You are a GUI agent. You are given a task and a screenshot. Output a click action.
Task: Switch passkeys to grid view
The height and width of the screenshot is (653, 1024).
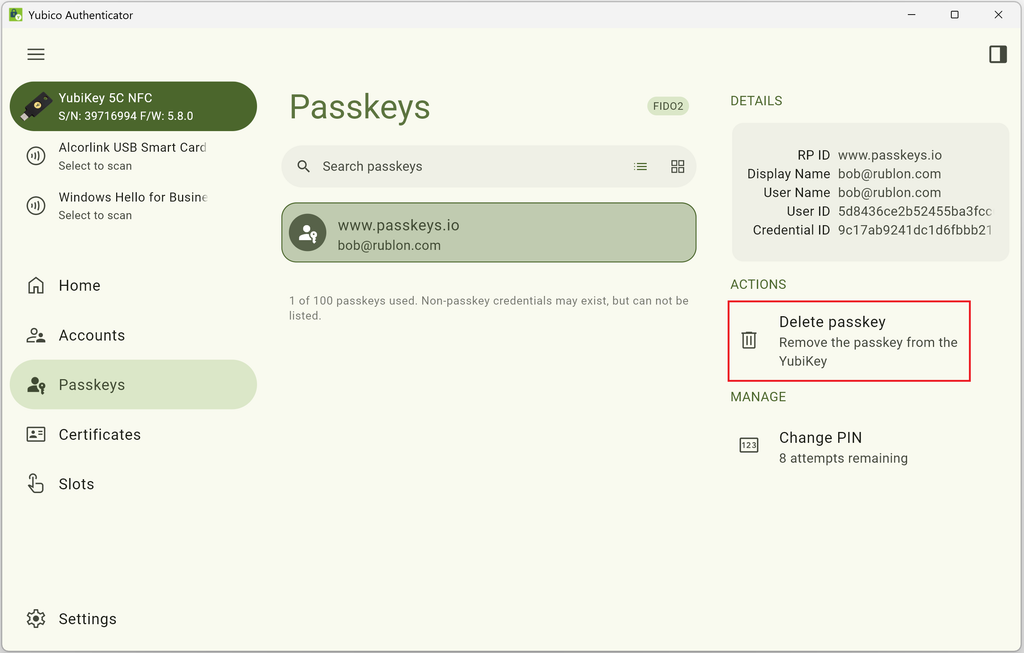tap(678, 167)
